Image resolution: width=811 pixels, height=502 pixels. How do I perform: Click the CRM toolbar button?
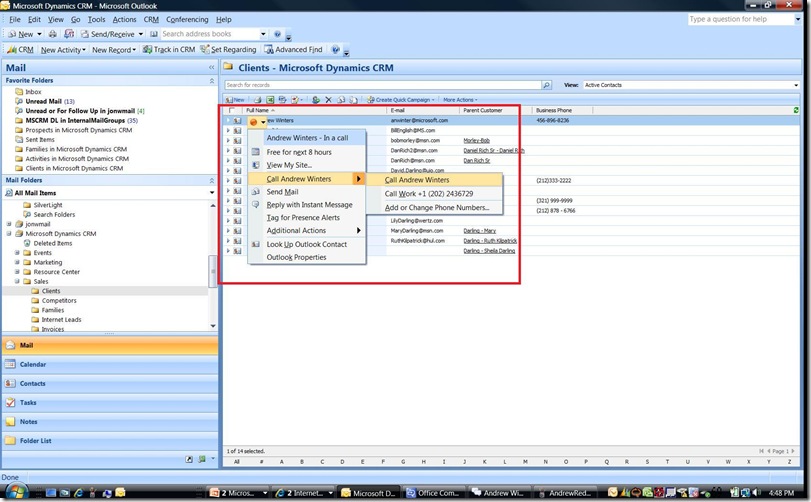coord(21,50)
